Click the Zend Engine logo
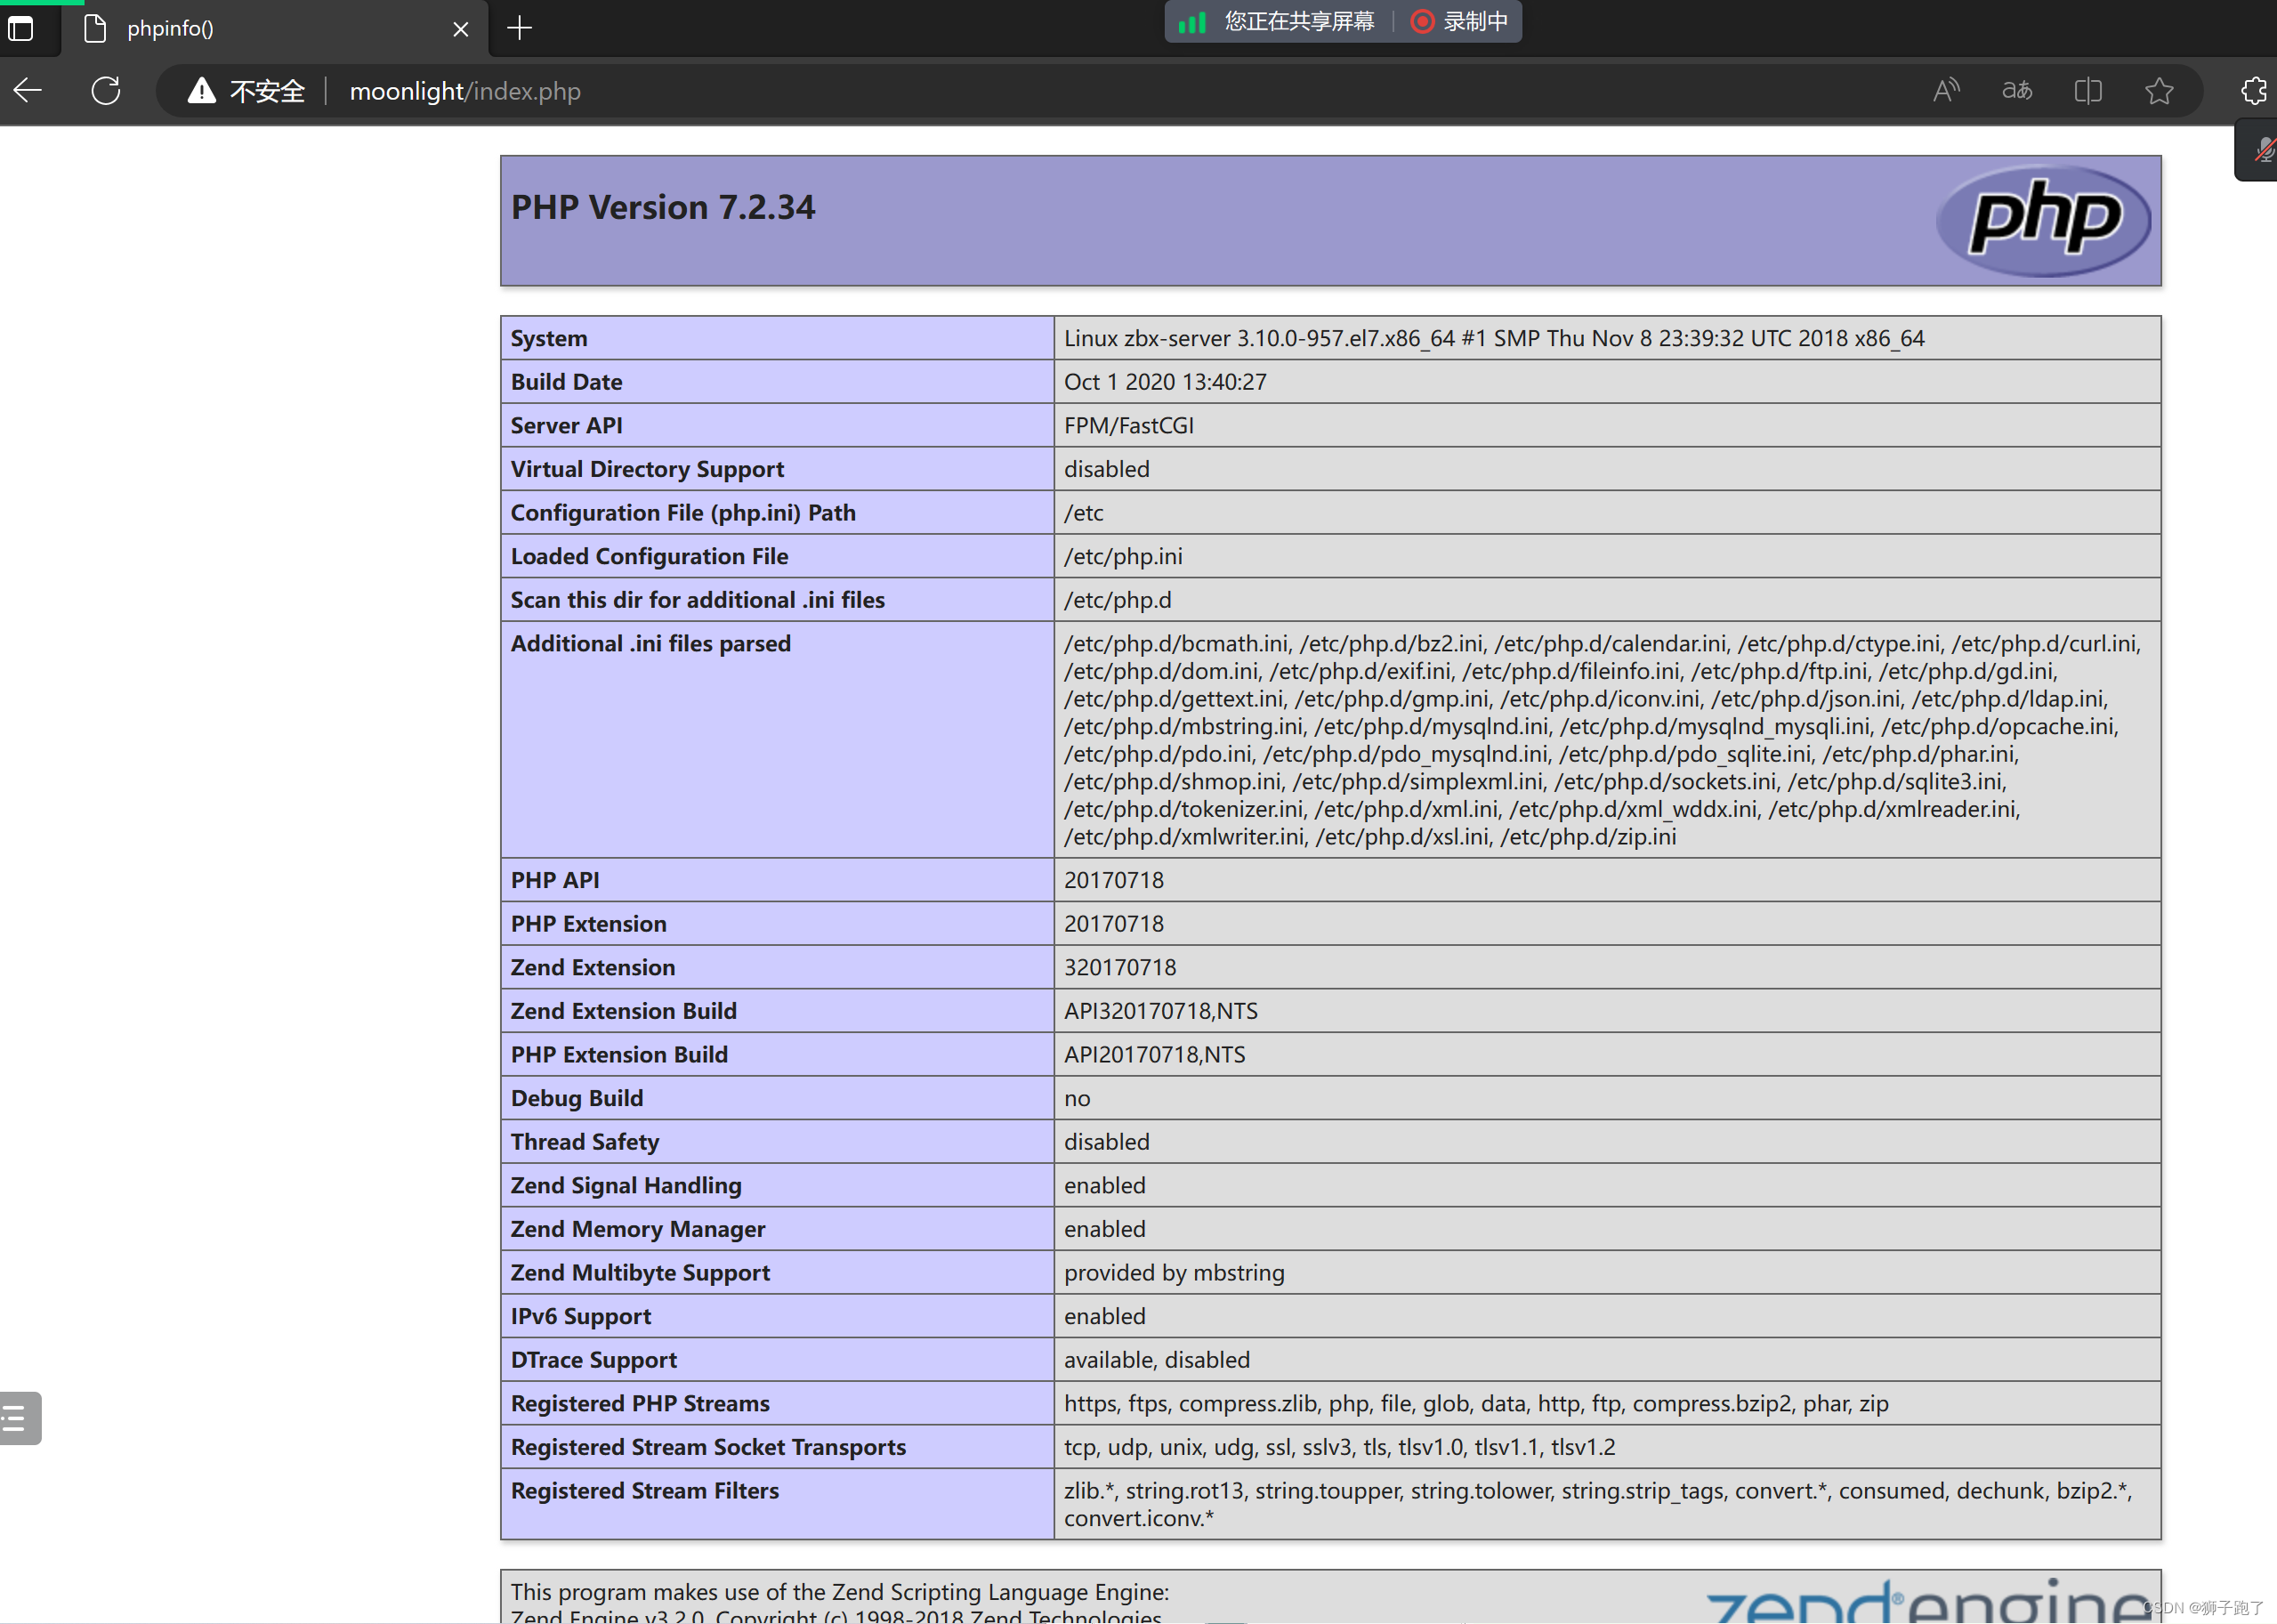2277x1624 pixels. pos(1927,1600)
